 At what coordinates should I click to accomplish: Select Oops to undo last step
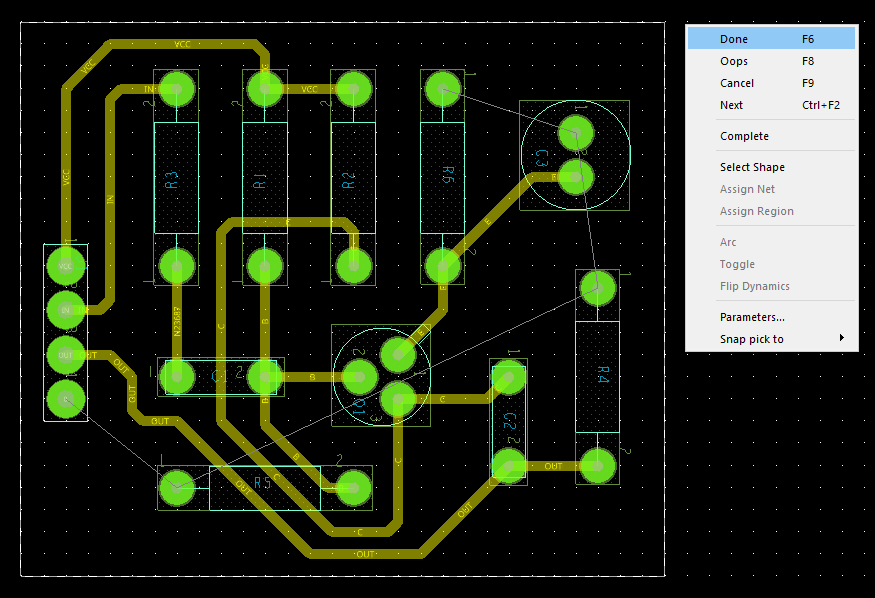(x=771, y=61)
